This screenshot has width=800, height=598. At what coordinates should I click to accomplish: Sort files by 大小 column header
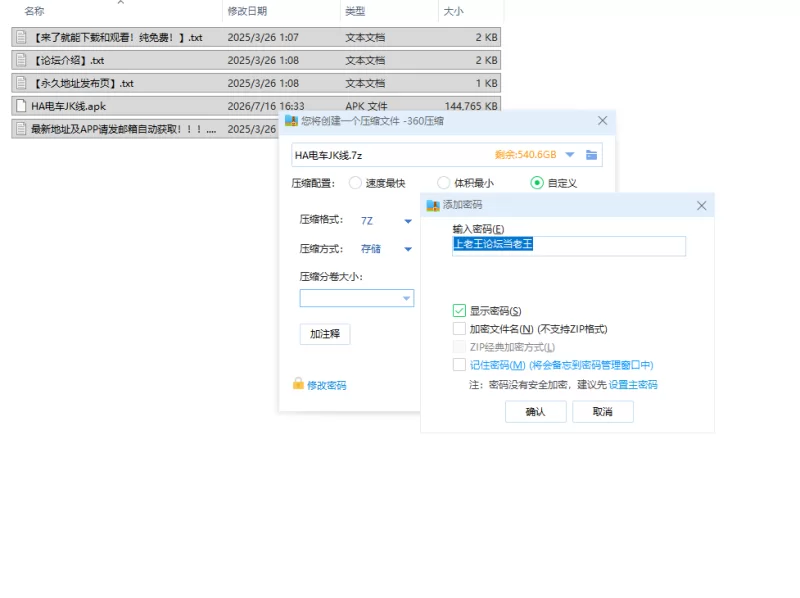454,11
